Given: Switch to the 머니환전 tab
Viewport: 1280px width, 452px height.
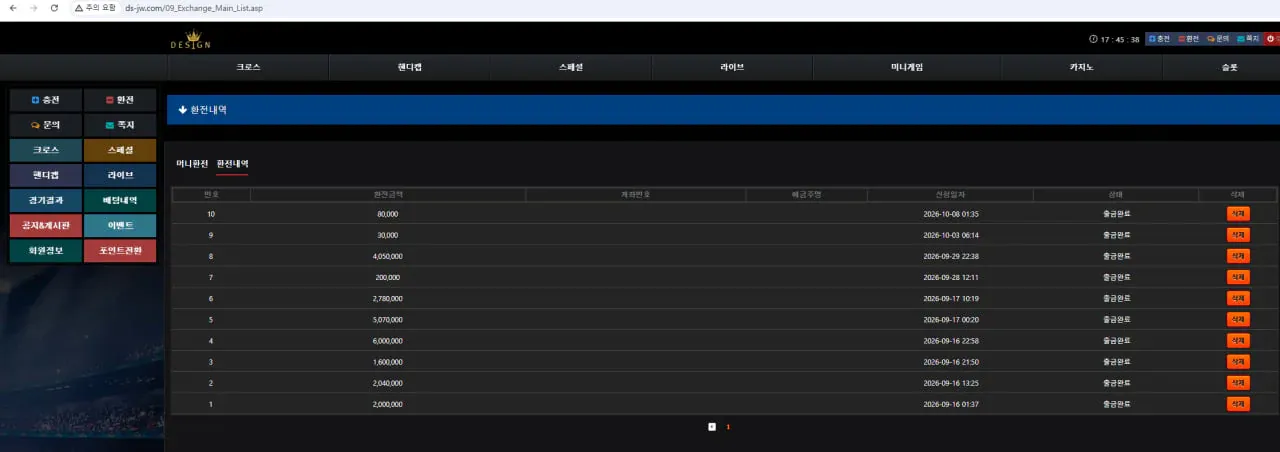Looking at the screenshot, I should [192, 163].
